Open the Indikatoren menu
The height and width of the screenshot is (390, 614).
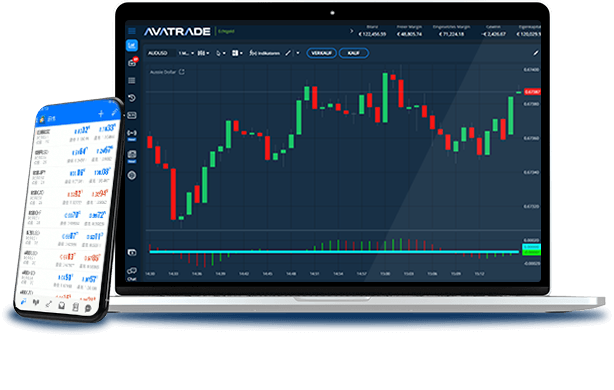[264, 53]
